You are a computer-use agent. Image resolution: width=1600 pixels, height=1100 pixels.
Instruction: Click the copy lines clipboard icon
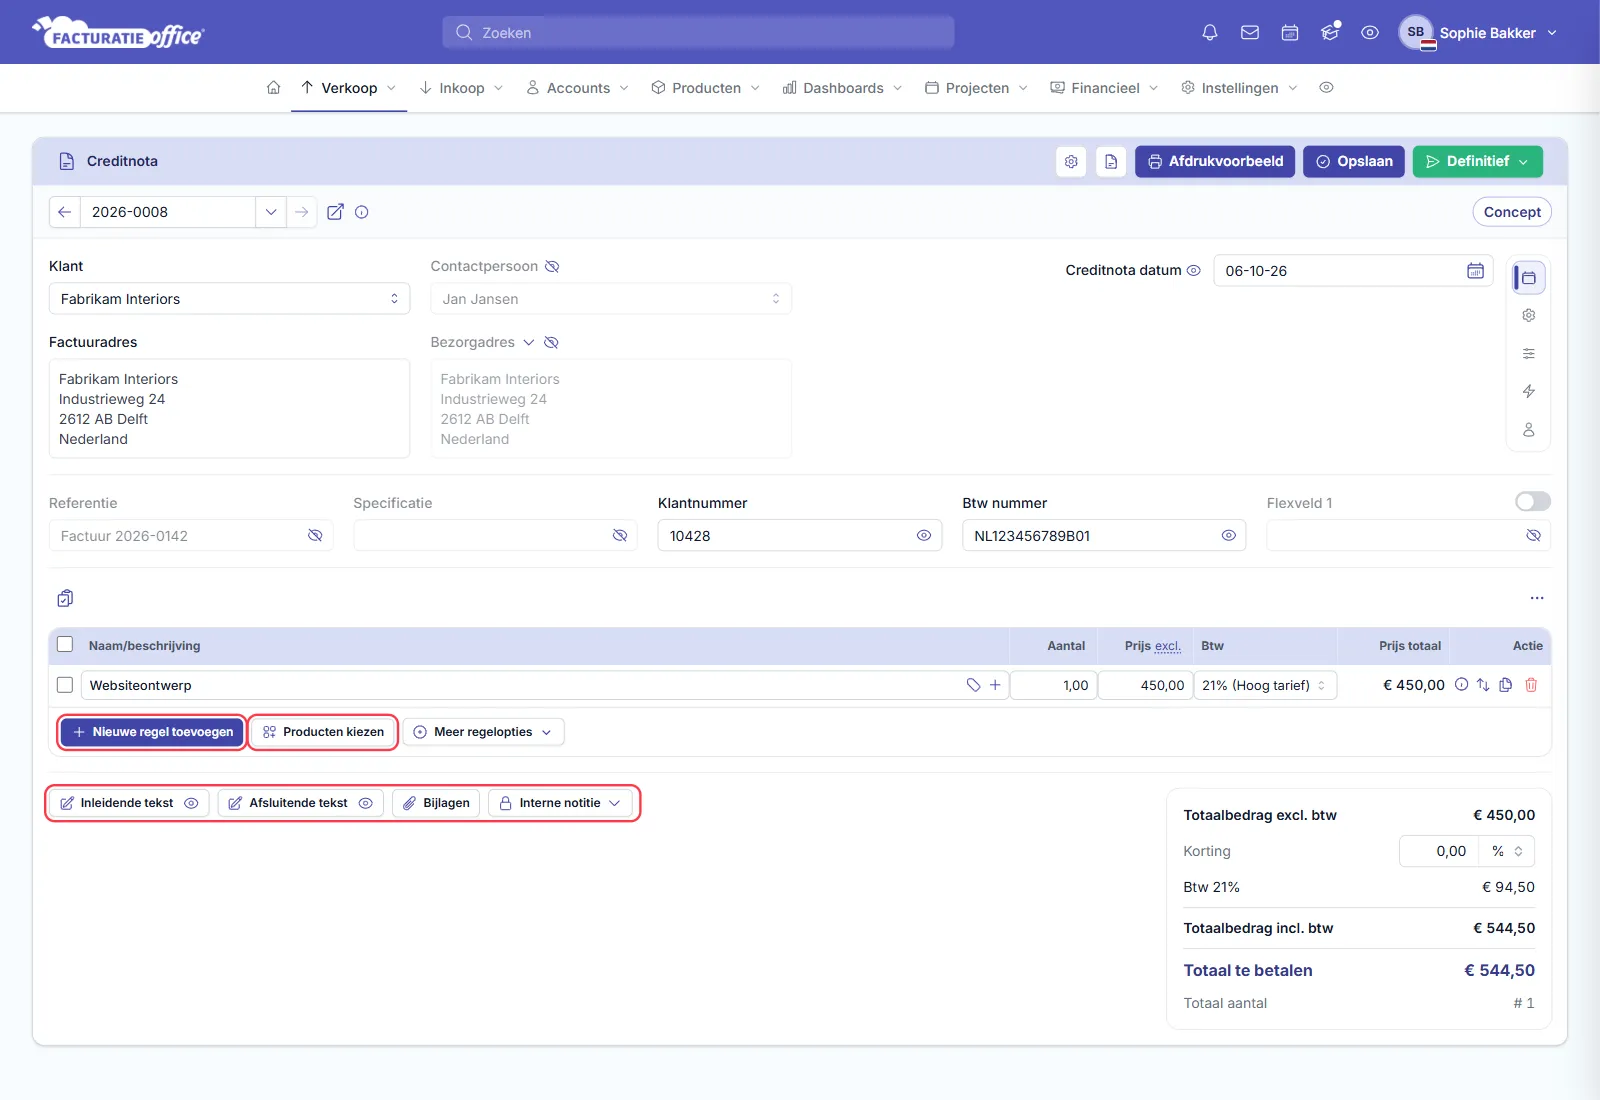[x=65, y=598]
